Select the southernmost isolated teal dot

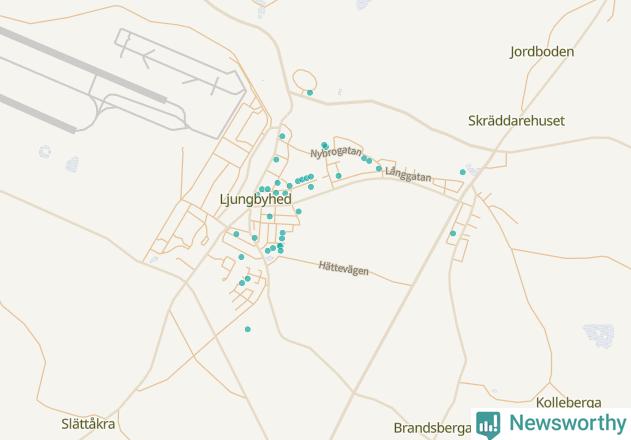248,329
